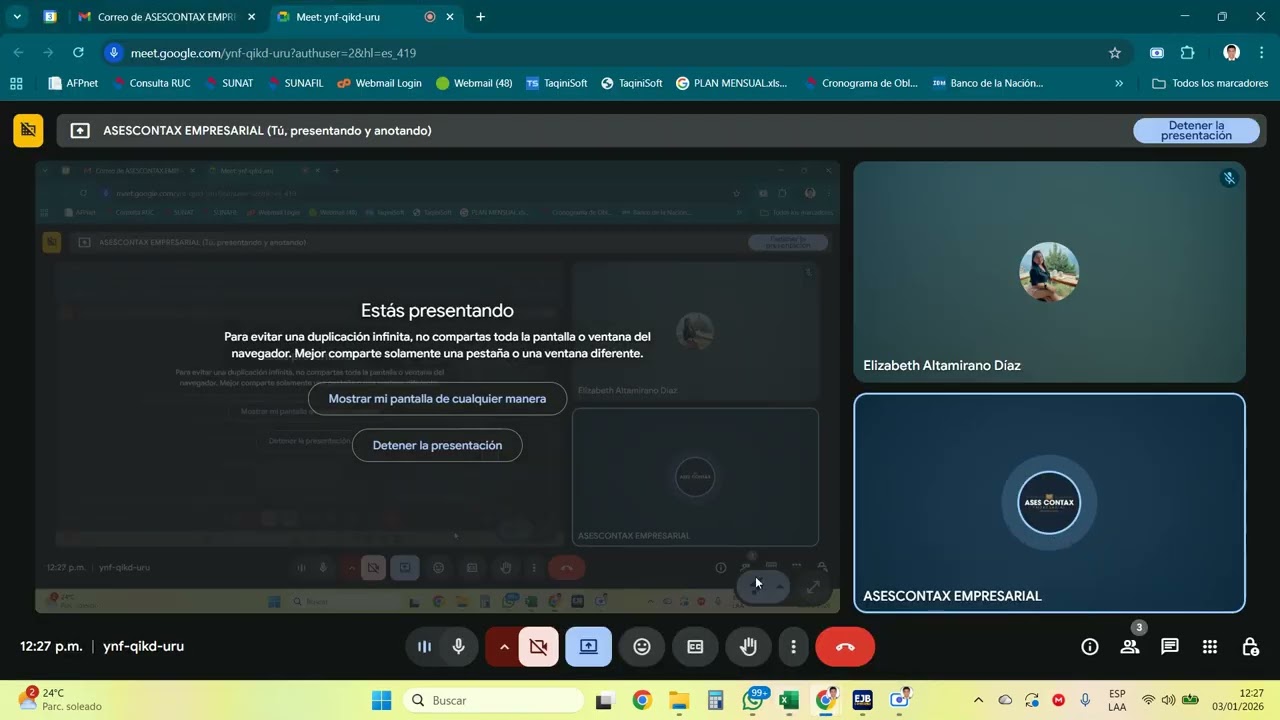1280x720 pixels.
Task: Click the expand fullscreen arrows on presentation
Action: [x=814, y=587]
